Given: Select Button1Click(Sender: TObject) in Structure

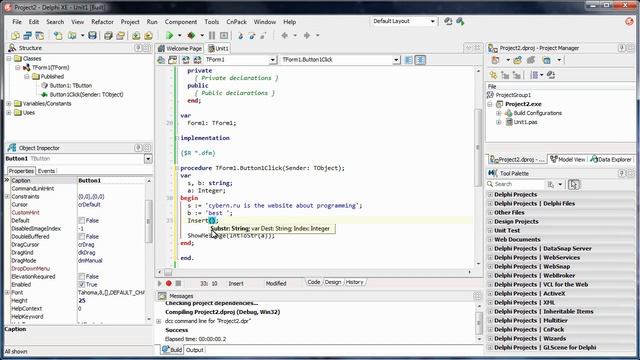Looking at the screenshot, I should [86, 95].
